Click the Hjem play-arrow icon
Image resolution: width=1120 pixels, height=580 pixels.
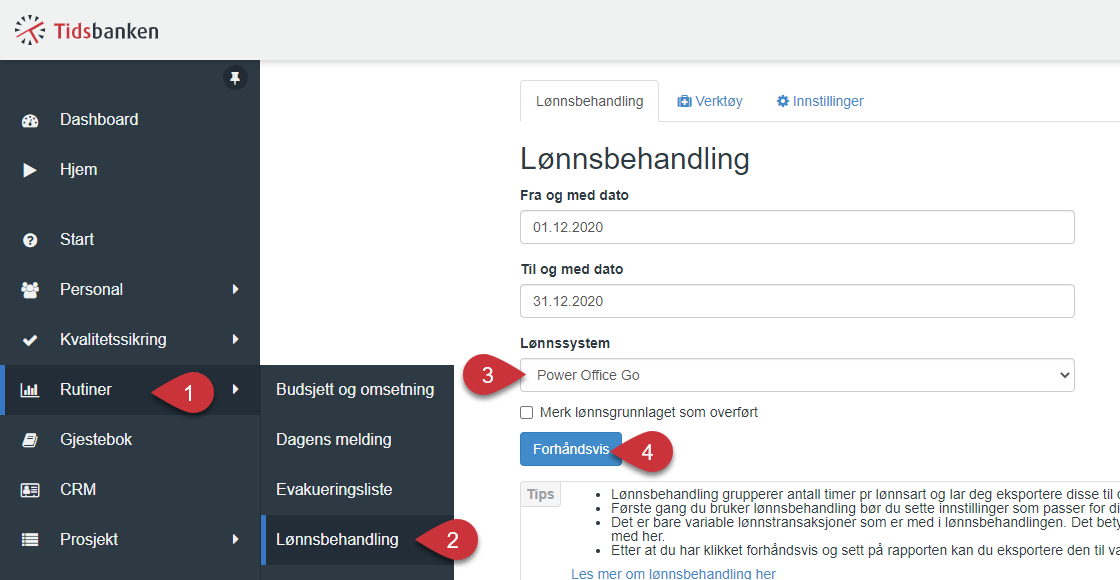tap(30, 170)
